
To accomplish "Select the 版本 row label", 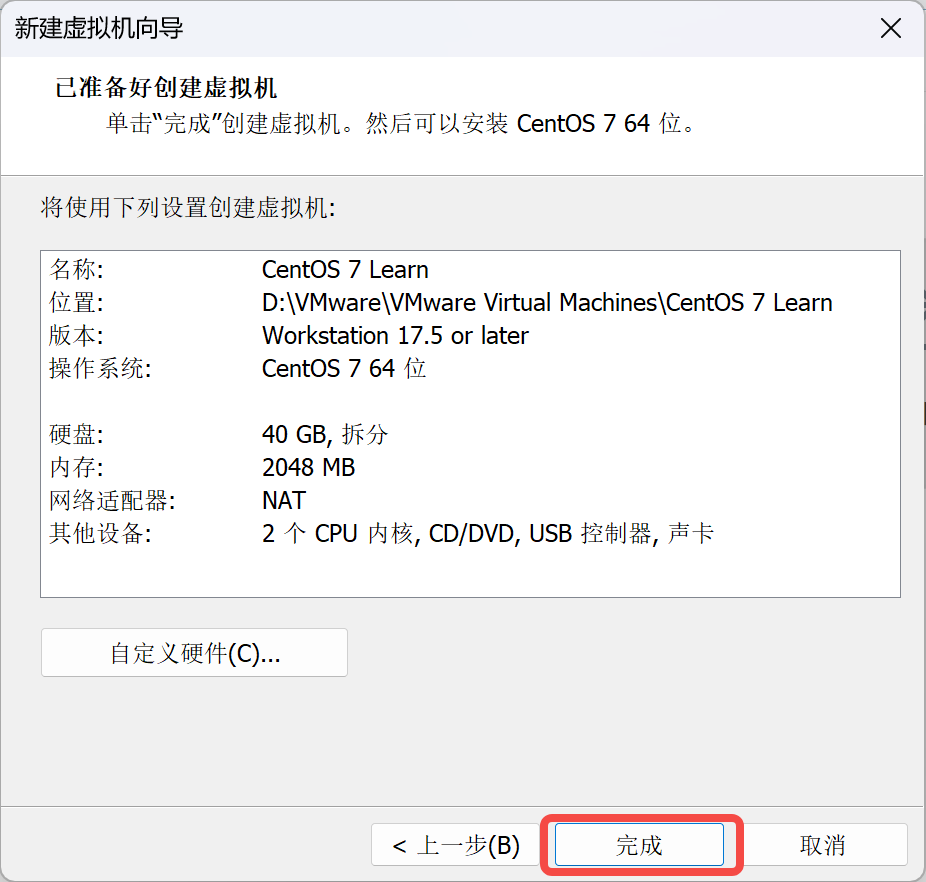I will [x=76, y=336].
